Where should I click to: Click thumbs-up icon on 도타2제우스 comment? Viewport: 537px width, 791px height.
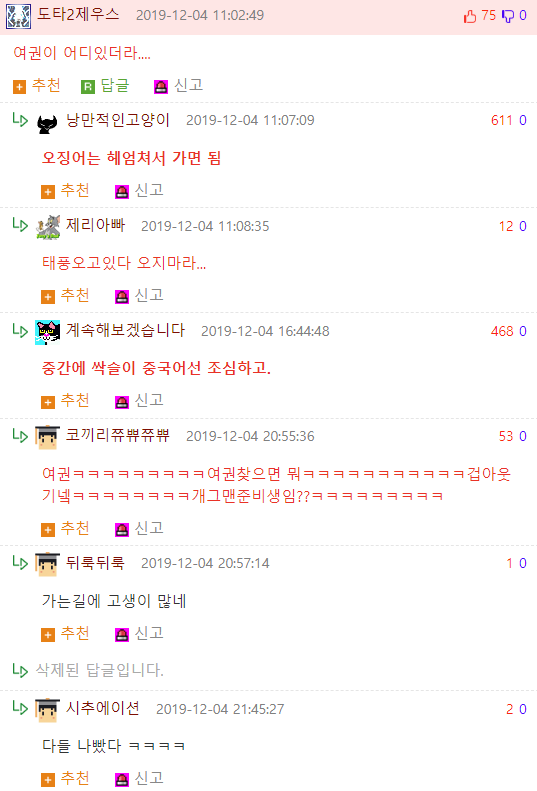(470, 17)
